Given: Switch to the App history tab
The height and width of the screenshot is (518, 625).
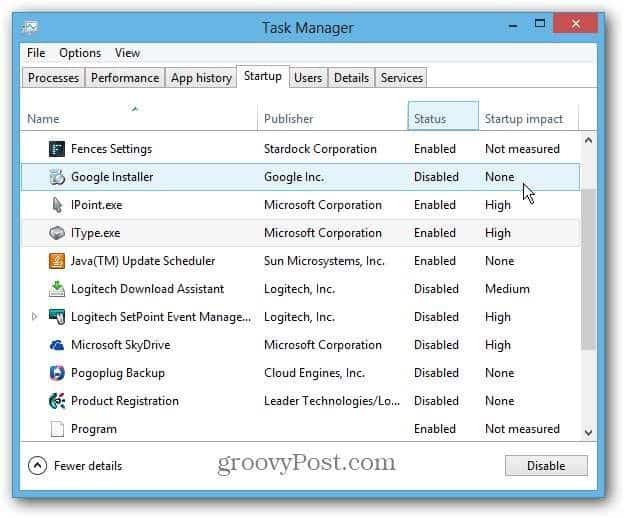Looking at the screenshot, I should pos(201,78).
